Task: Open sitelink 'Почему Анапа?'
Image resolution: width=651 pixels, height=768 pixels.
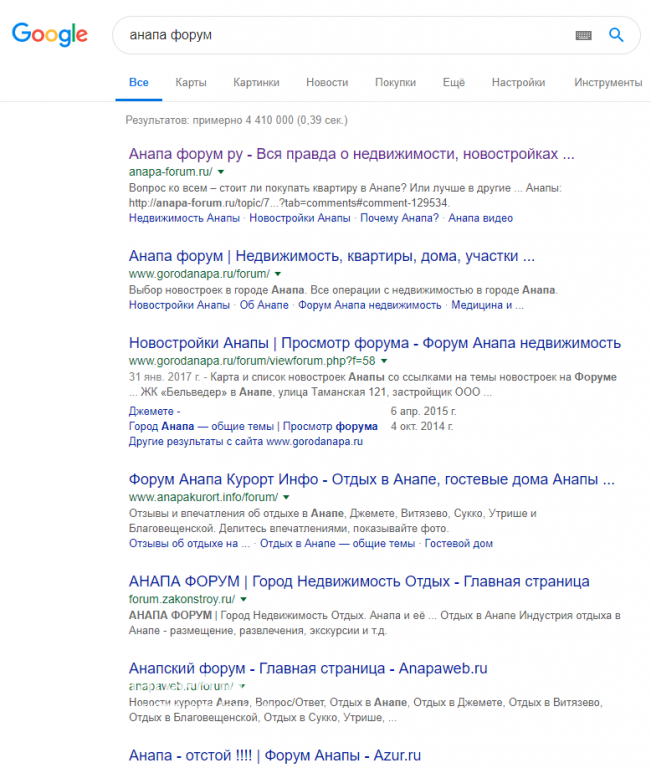Action: coord(399,218)
